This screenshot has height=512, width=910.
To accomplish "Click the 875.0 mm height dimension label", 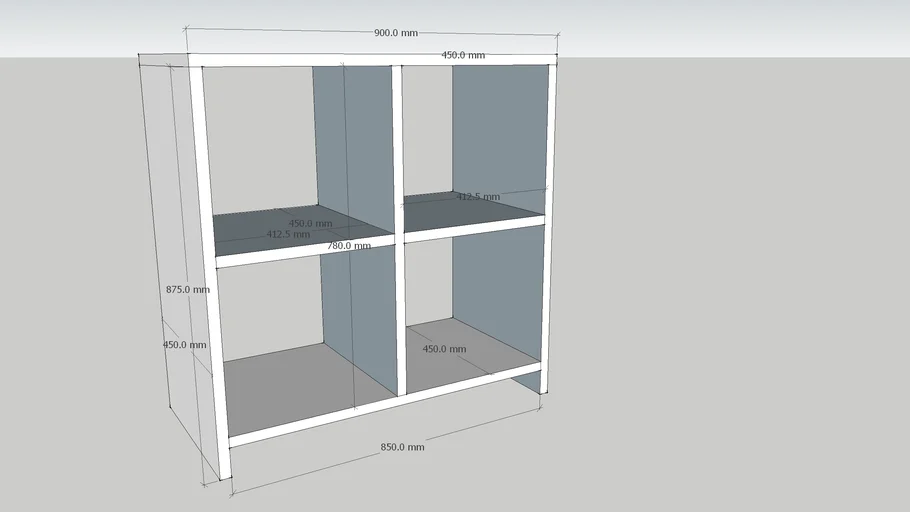I will [188, 290].
